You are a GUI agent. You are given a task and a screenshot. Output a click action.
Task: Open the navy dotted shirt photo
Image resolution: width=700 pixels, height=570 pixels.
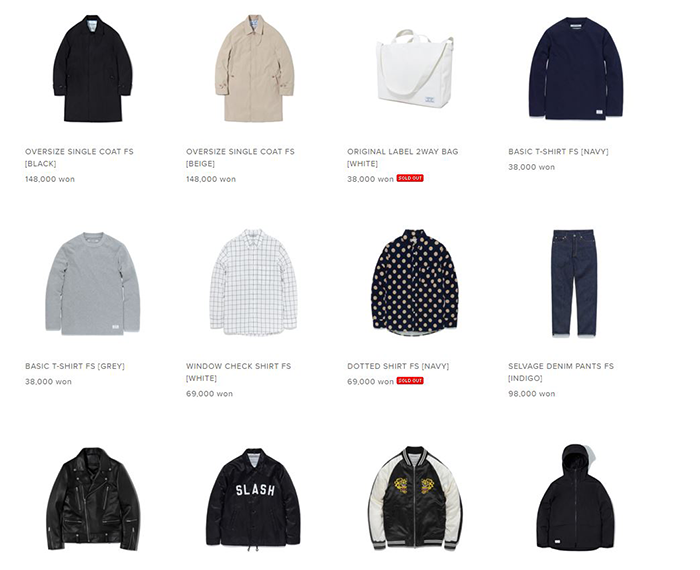click(x=415, y=283)
